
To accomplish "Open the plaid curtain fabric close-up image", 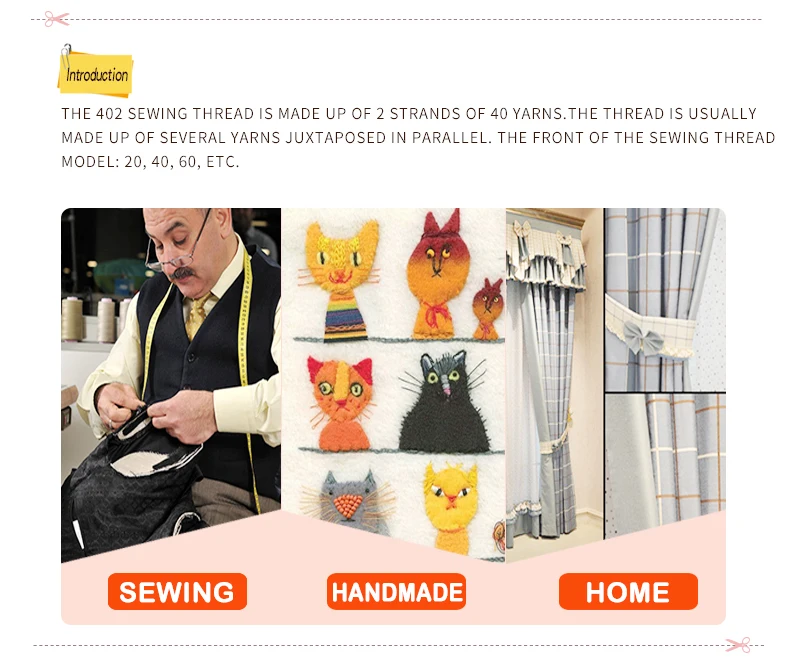I will (665, 463).
